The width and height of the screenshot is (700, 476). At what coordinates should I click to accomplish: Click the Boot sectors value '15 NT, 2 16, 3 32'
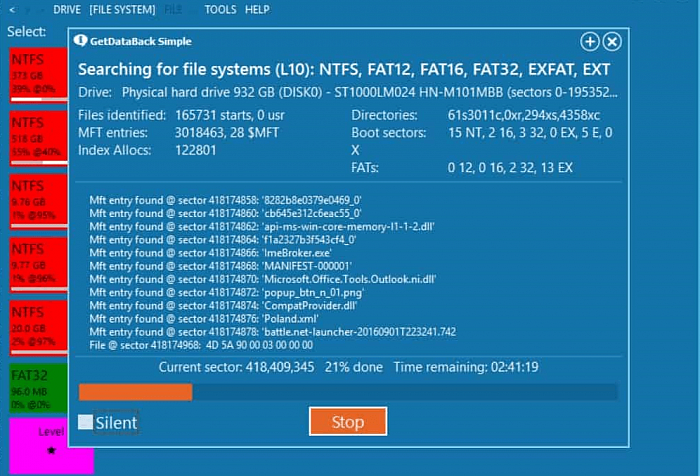click(530, 133)
